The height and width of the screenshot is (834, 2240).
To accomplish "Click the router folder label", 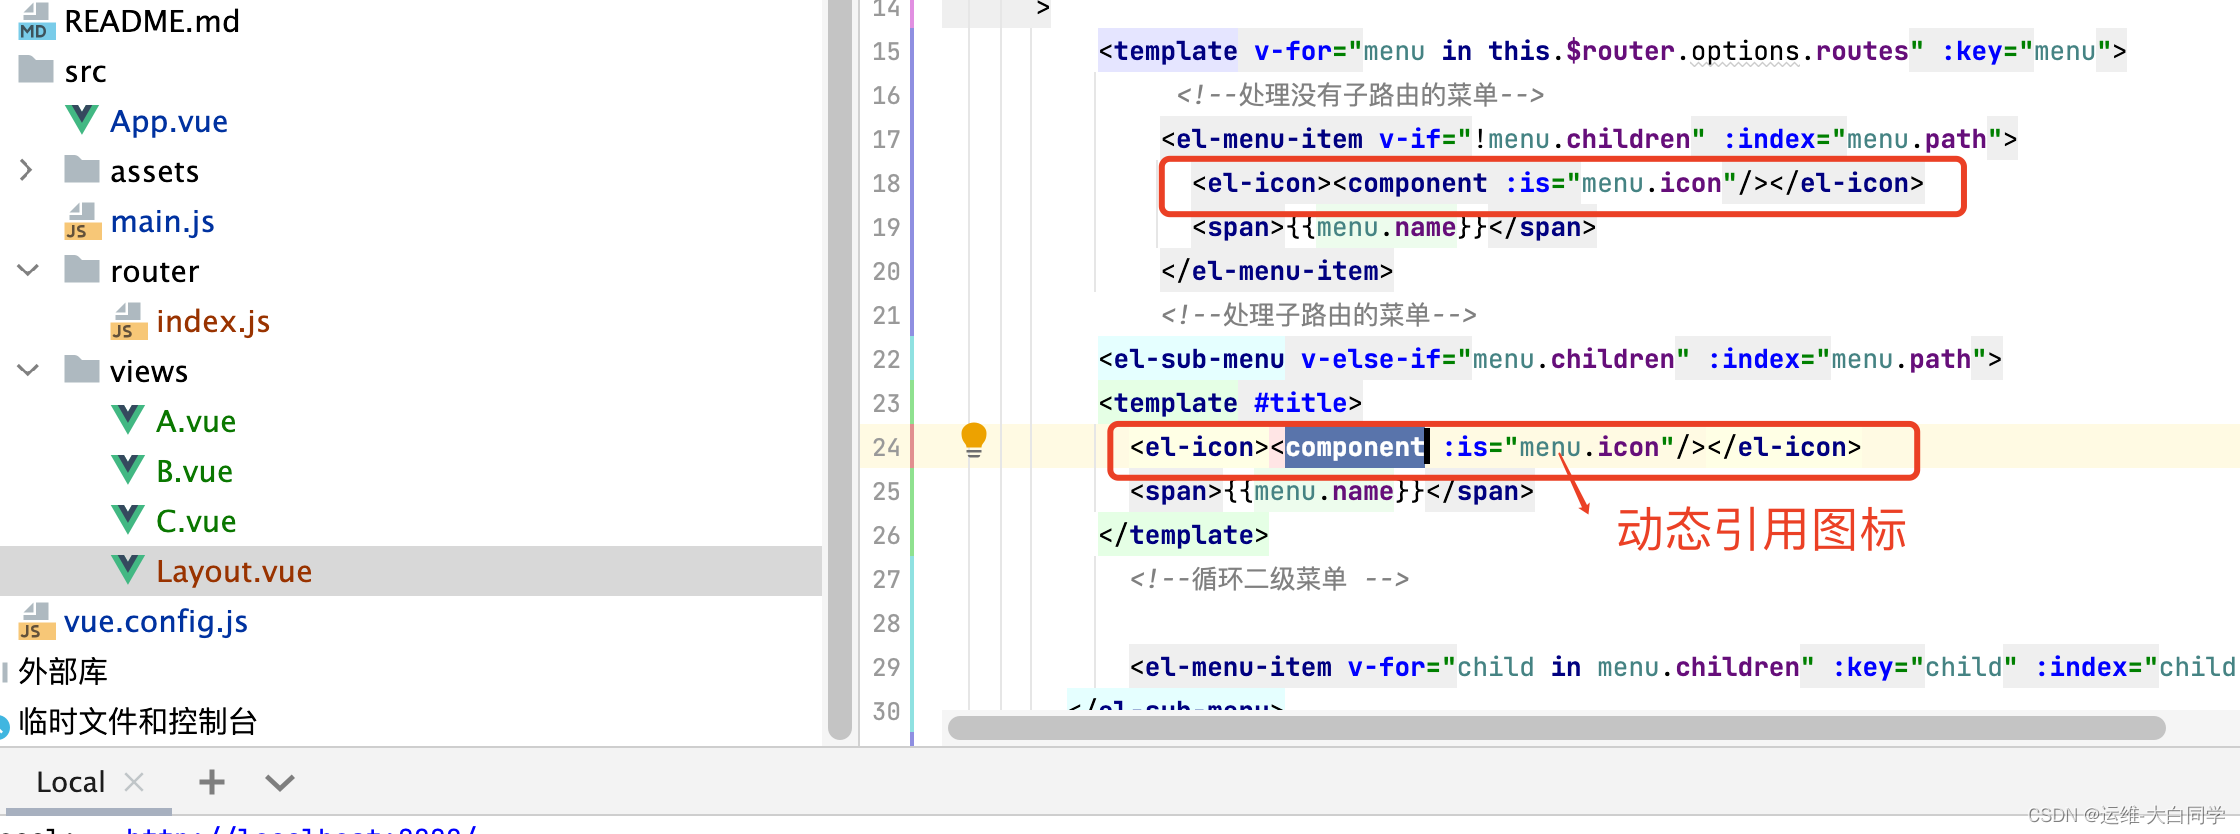I will (x=154, y=271).
